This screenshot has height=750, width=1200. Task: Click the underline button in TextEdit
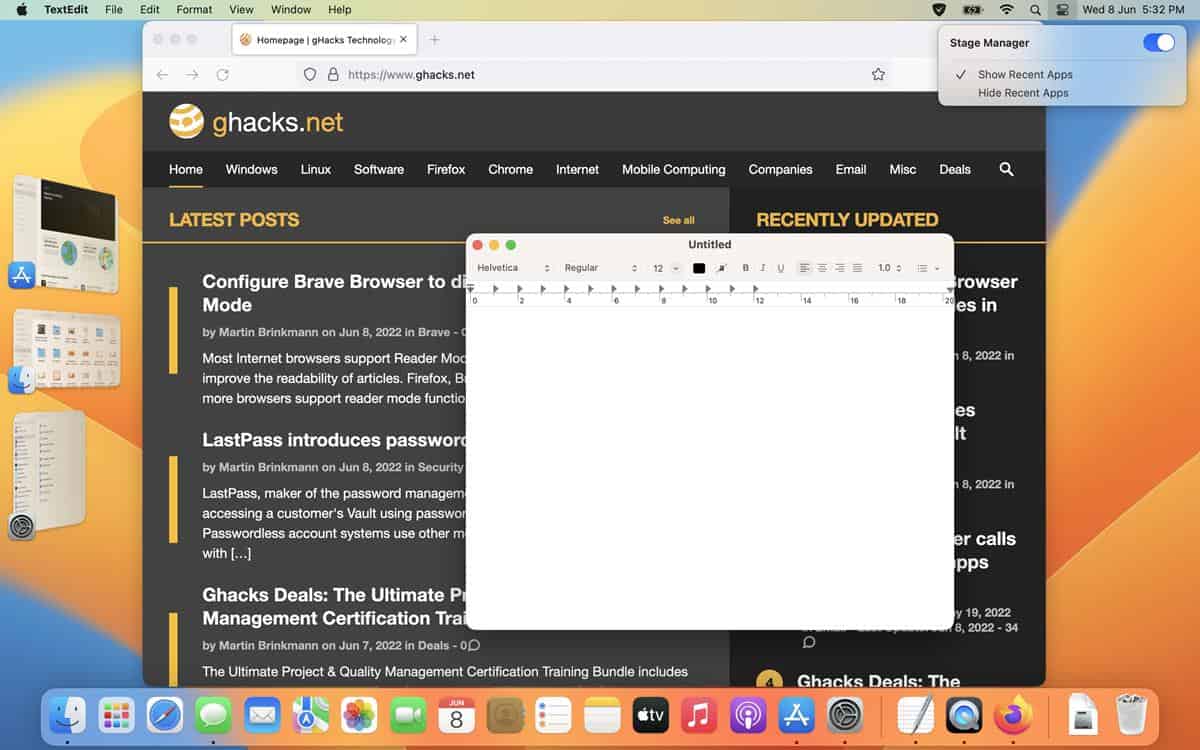781,268
